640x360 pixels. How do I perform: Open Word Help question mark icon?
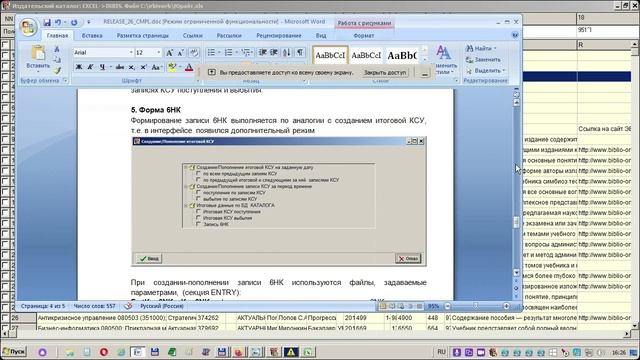click(x=515, y=36)
